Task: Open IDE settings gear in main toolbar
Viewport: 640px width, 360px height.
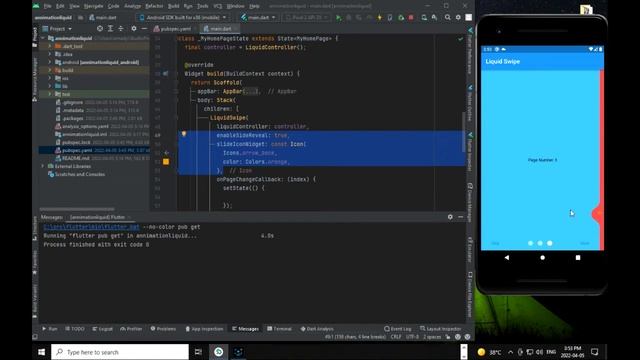Action: (x=458, y=18)
